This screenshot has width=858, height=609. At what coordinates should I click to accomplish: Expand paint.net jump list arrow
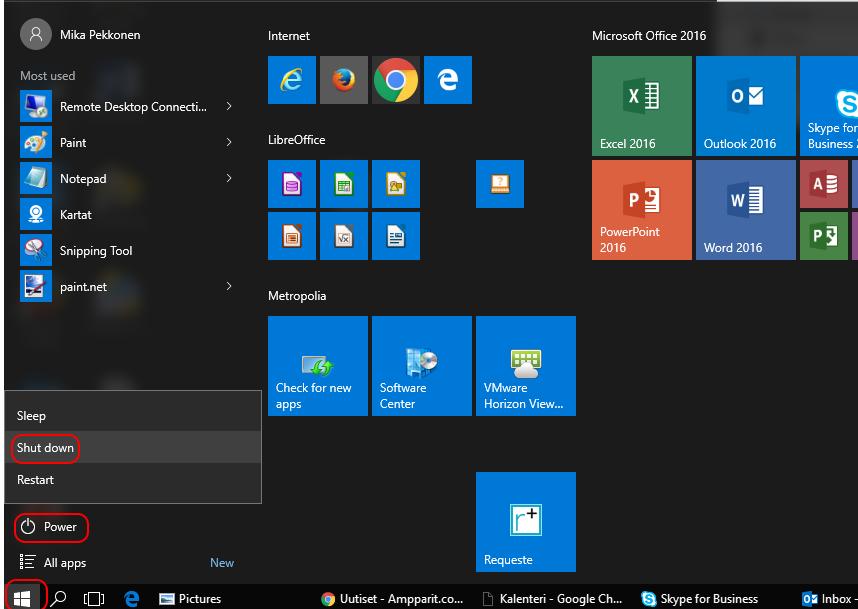tap(229, 286)
